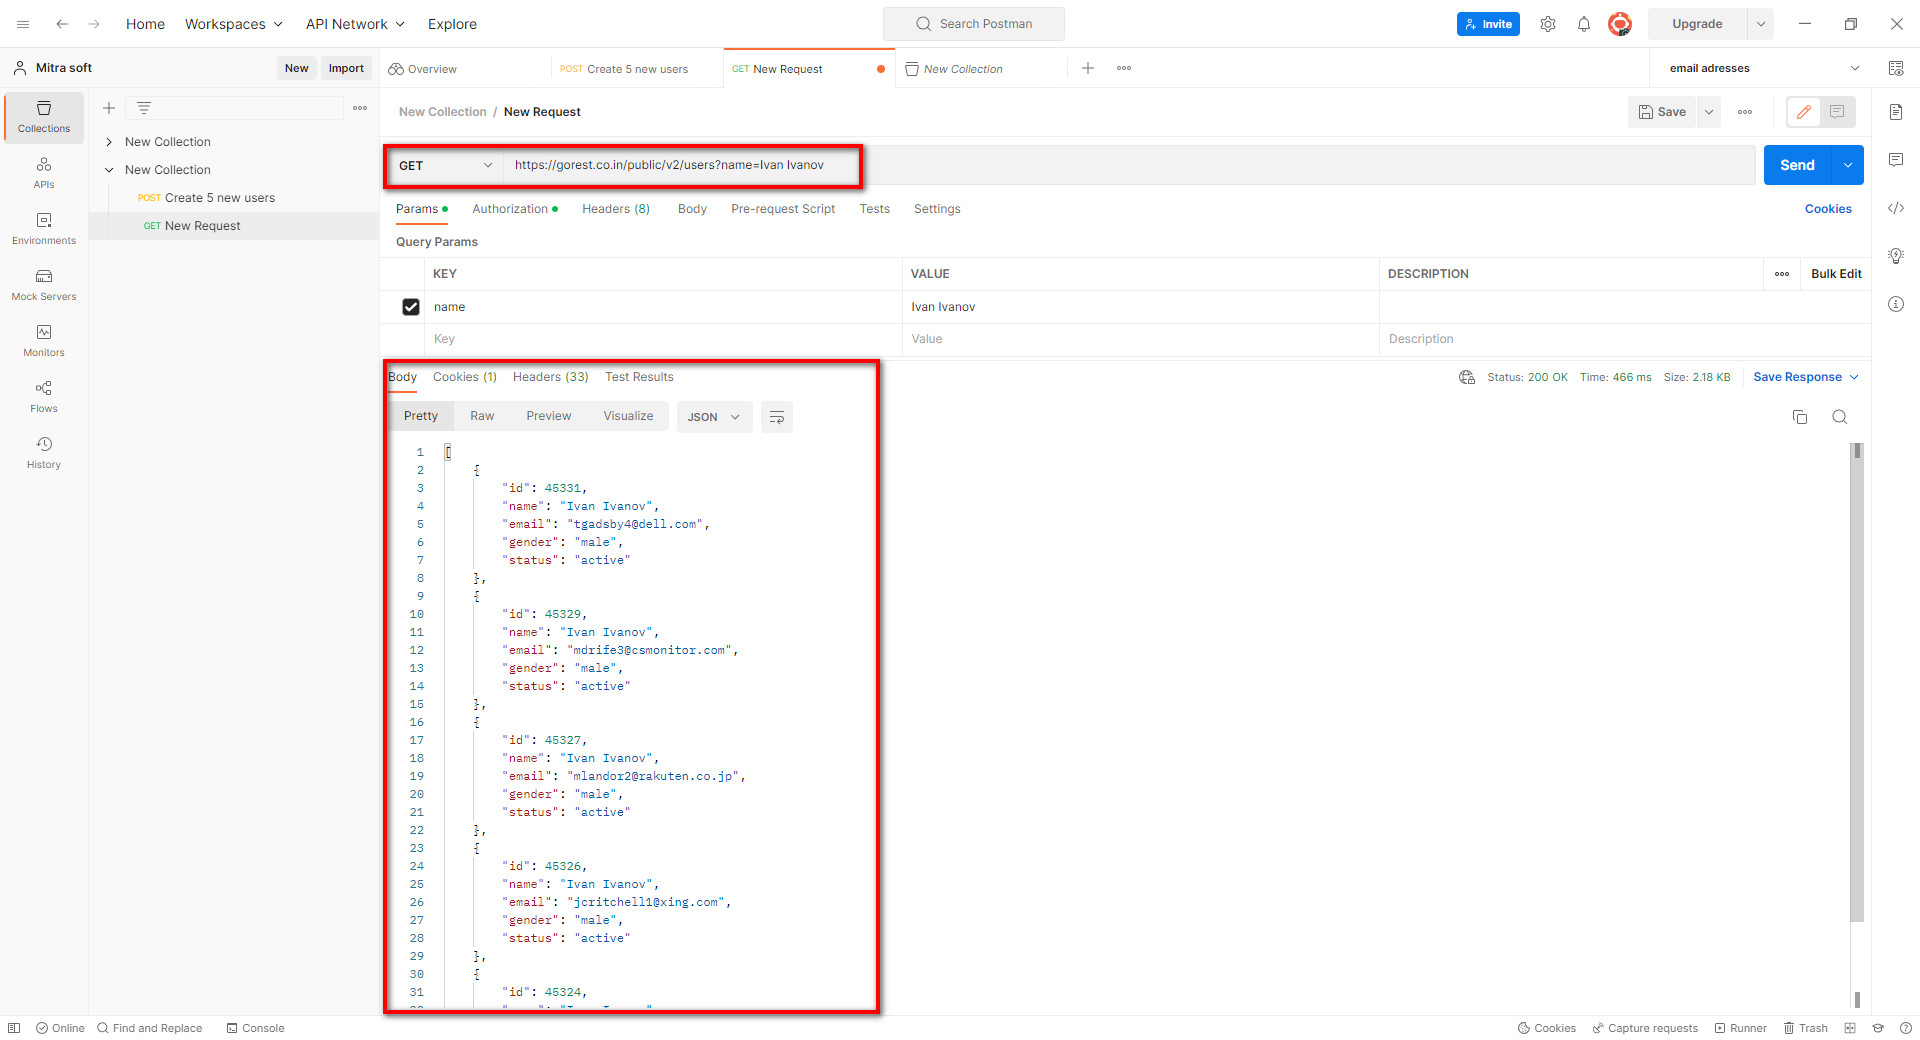Expand the collapsed New Collection folder
This screenshot has height=1040, width=1920.
pyautogui.click(x=109, y=142)
